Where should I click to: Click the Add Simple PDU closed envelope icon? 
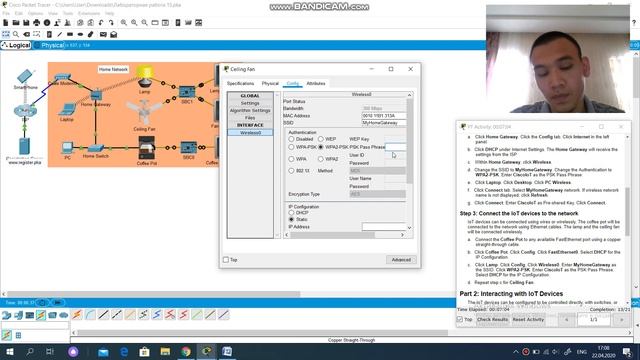point(103,35)
